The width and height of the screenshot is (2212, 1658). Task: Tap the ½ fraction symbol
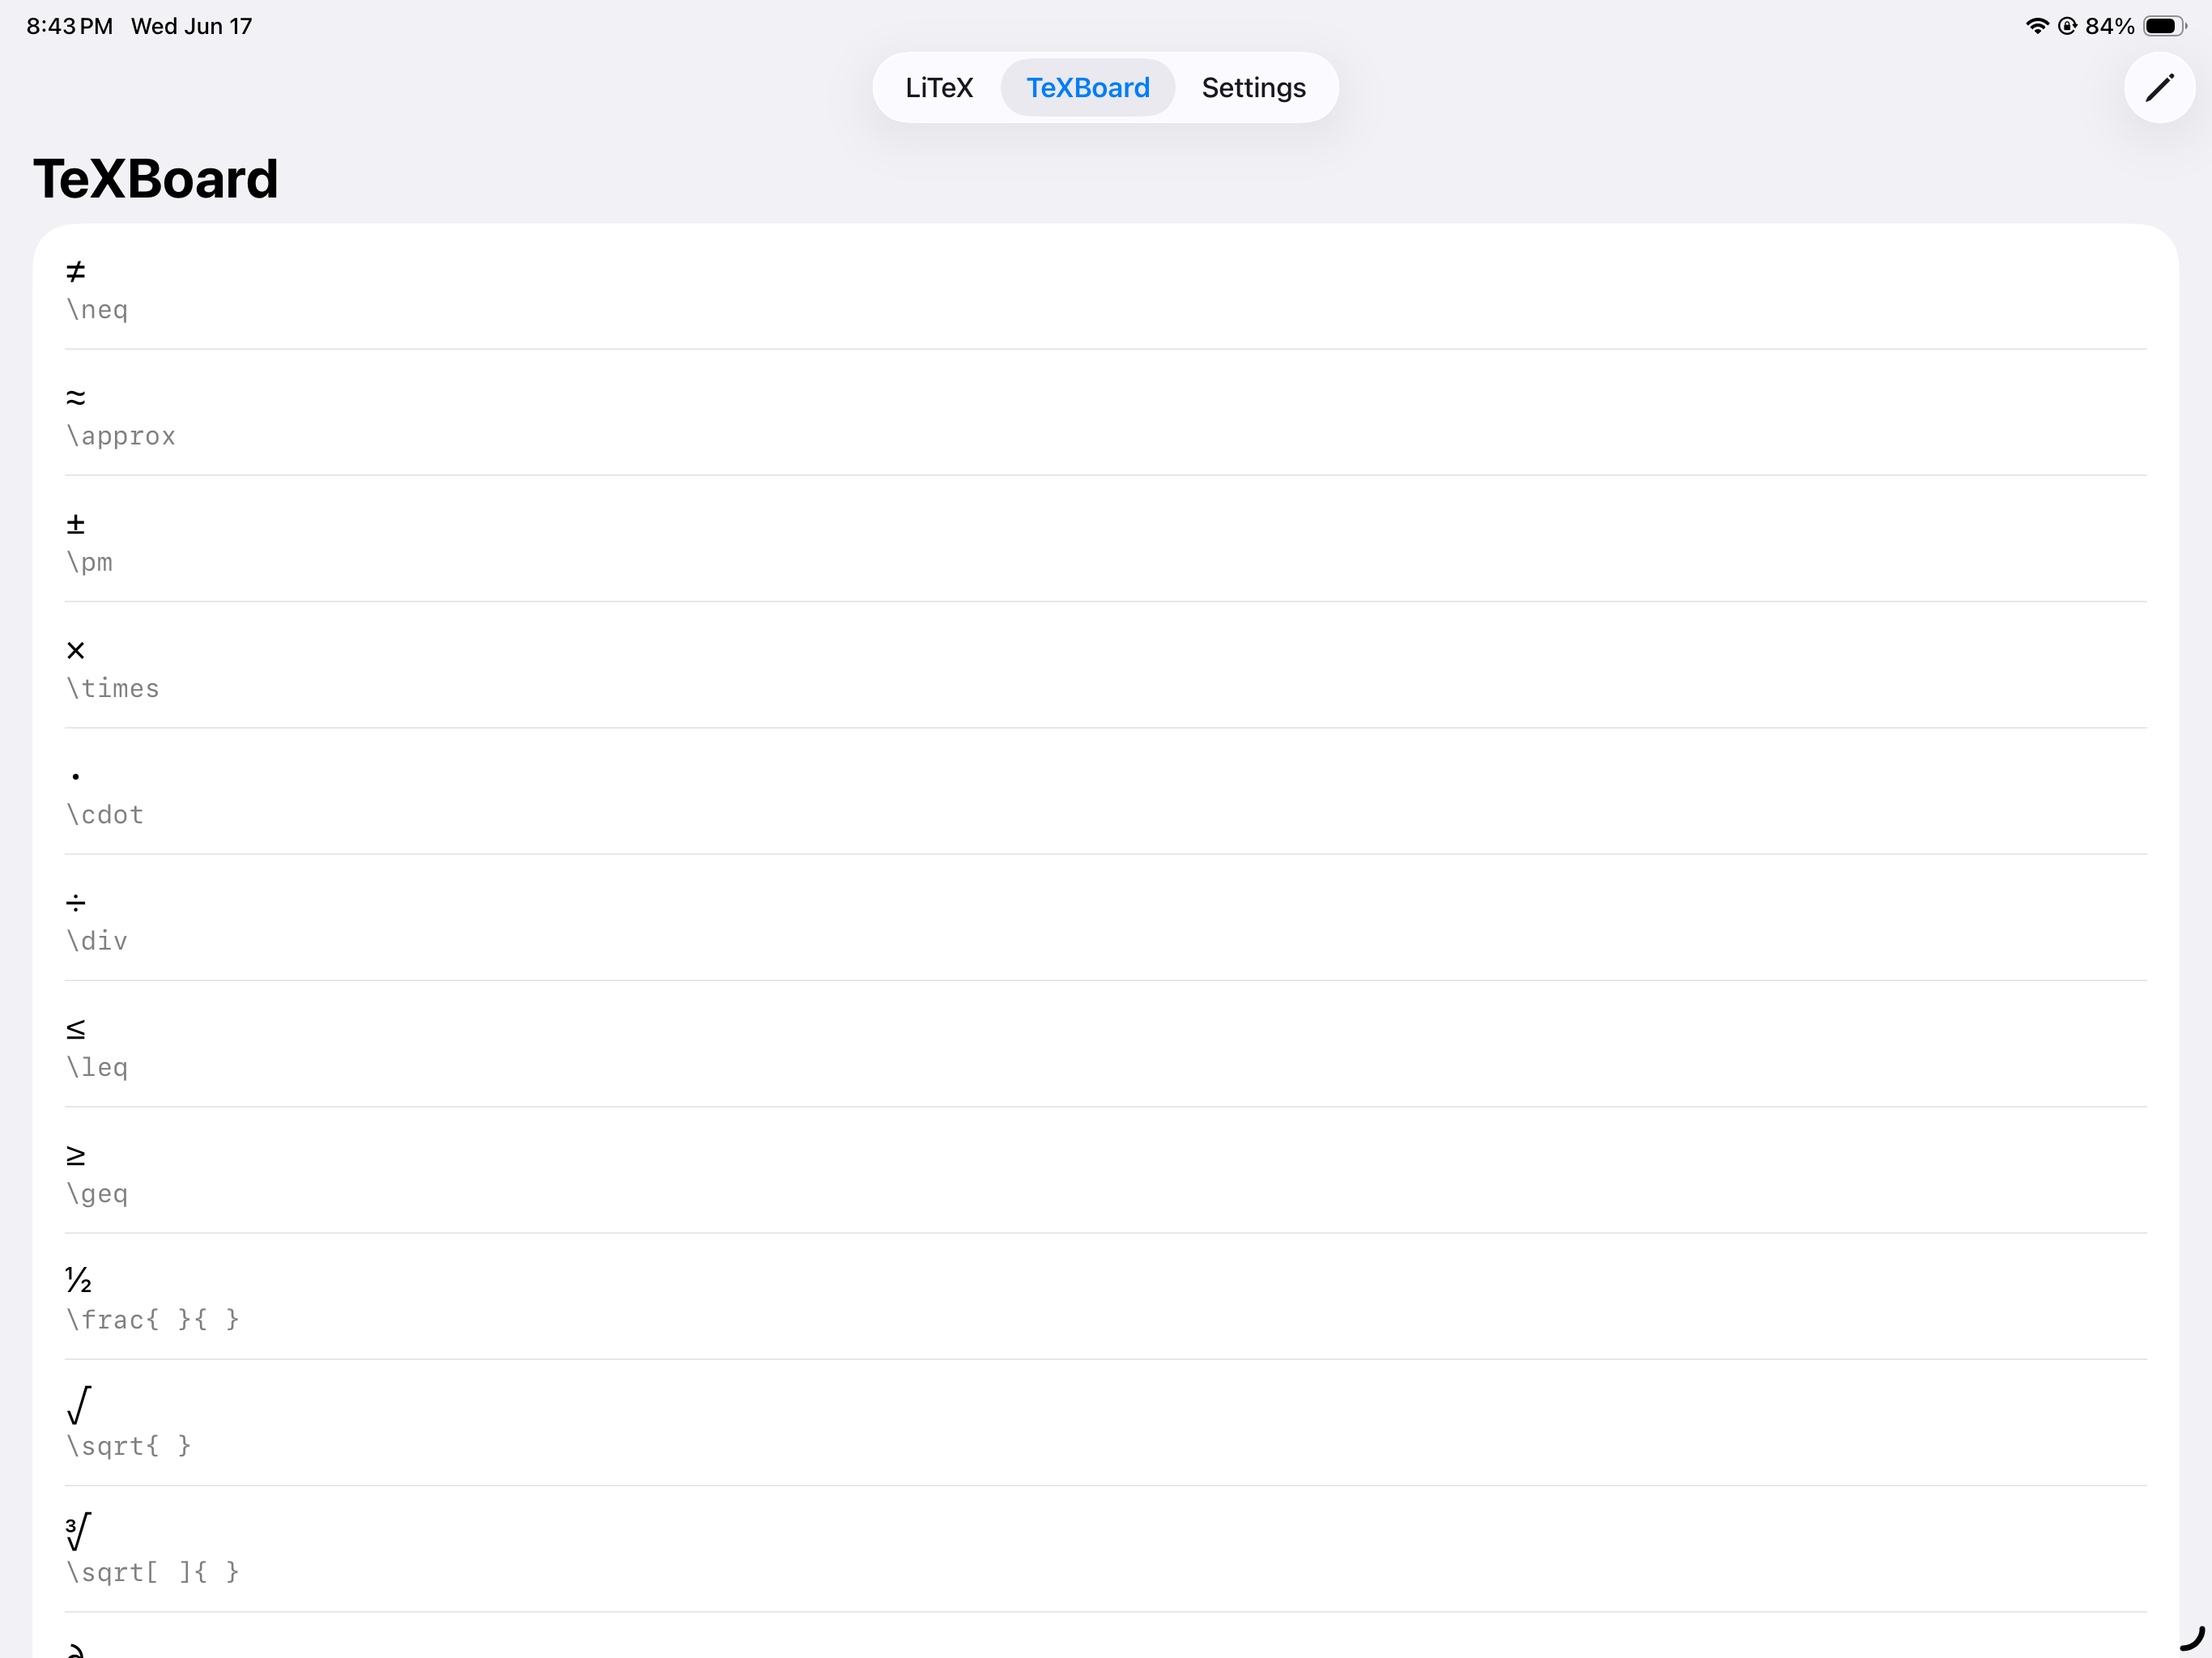pyautogui.click(x=78, y=1279)
